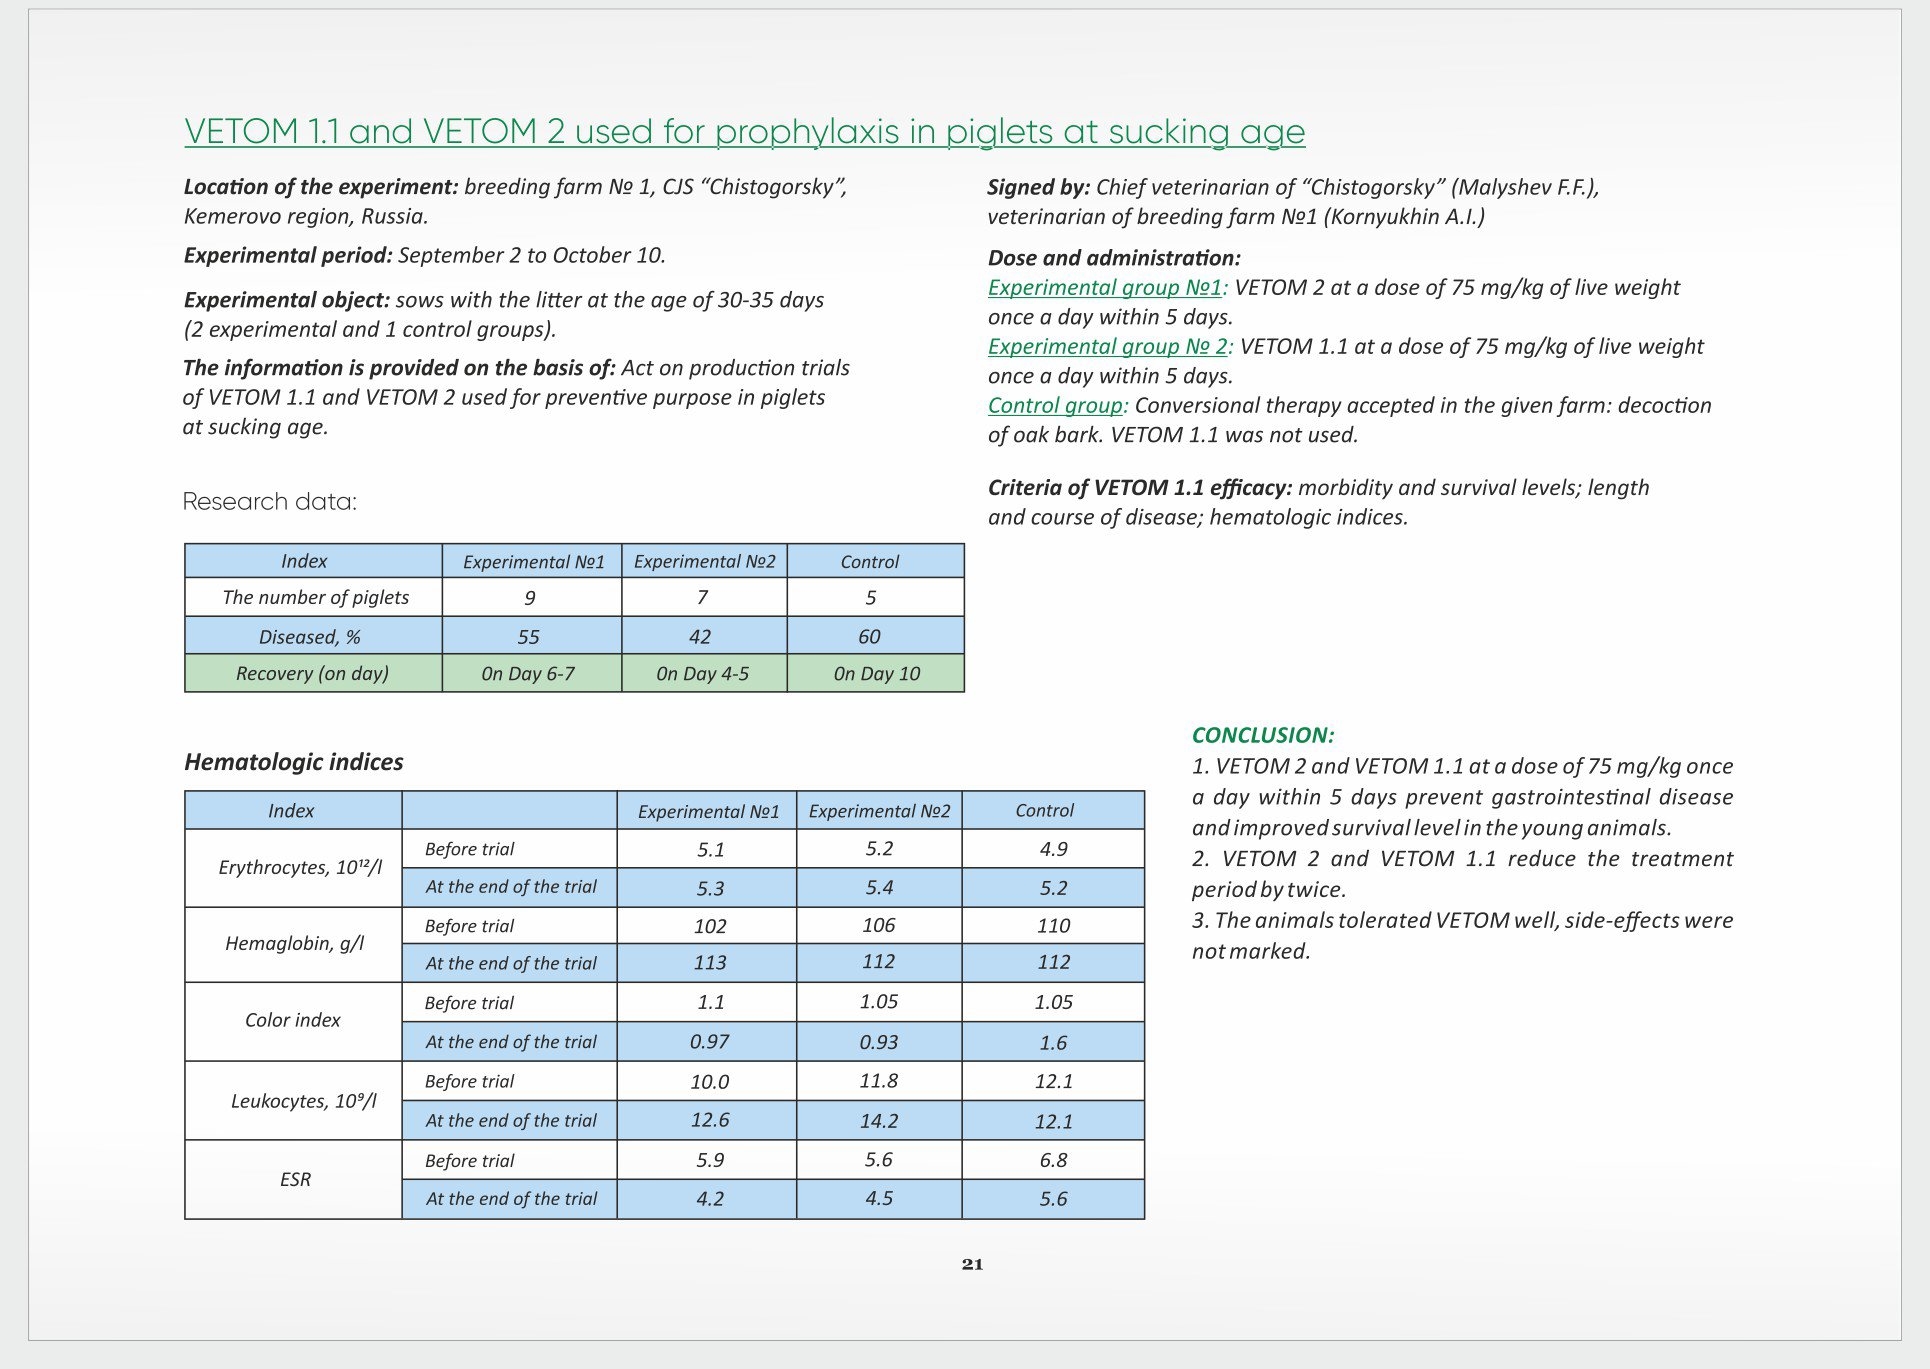
Task: Click 'The number of piglets' row label
Action: click(x=315, y=597)
